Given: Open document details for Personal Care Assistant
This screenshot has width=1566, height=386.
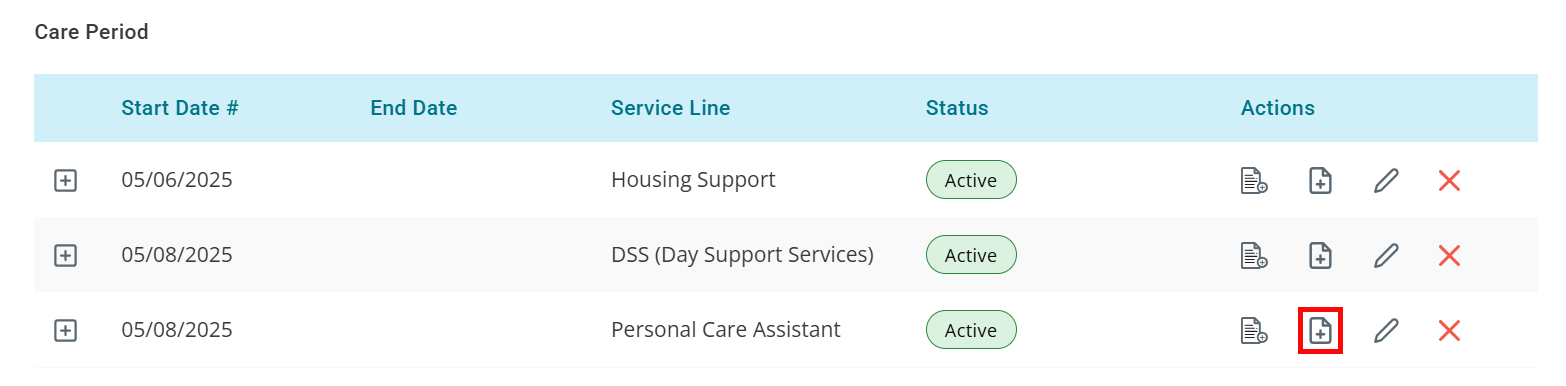Looking at the screenshot, I should tap(1254, 330).
